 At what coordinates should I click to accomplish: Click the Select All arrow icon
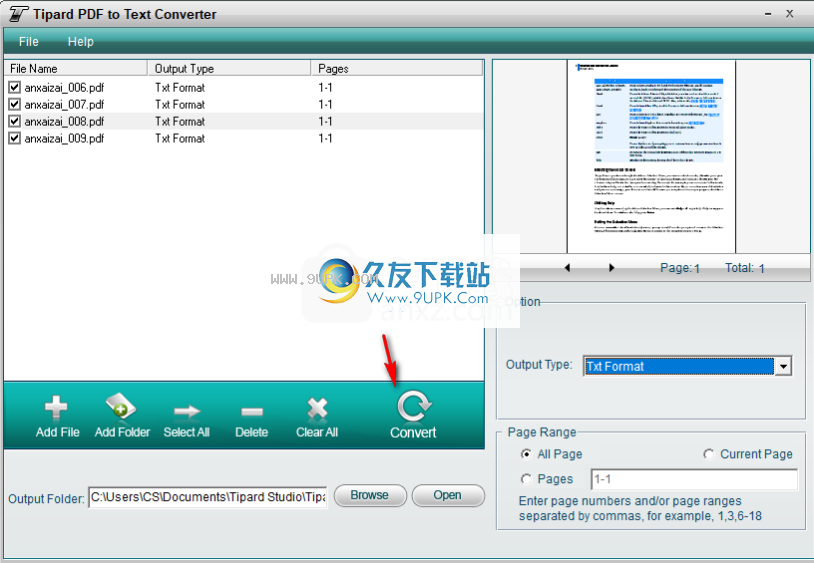[187, 411]
